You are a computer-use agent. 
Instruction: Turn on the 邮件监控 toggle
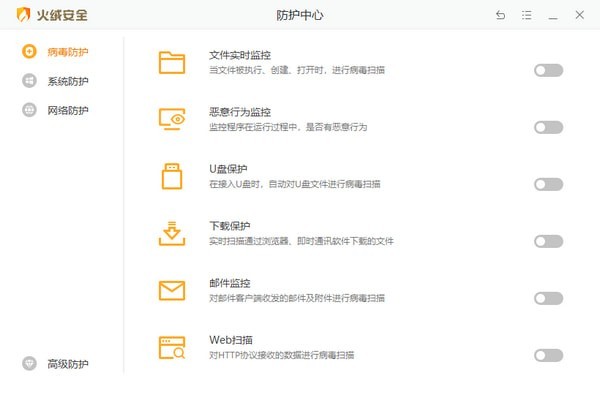tap(548, 299)
